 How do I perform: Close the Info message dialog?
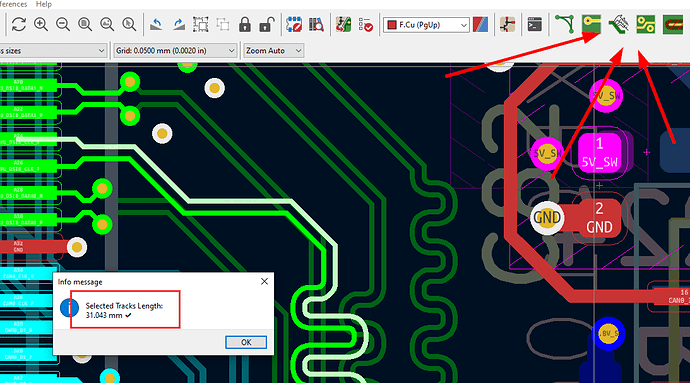pyautogui.click(x=264, y=281)
